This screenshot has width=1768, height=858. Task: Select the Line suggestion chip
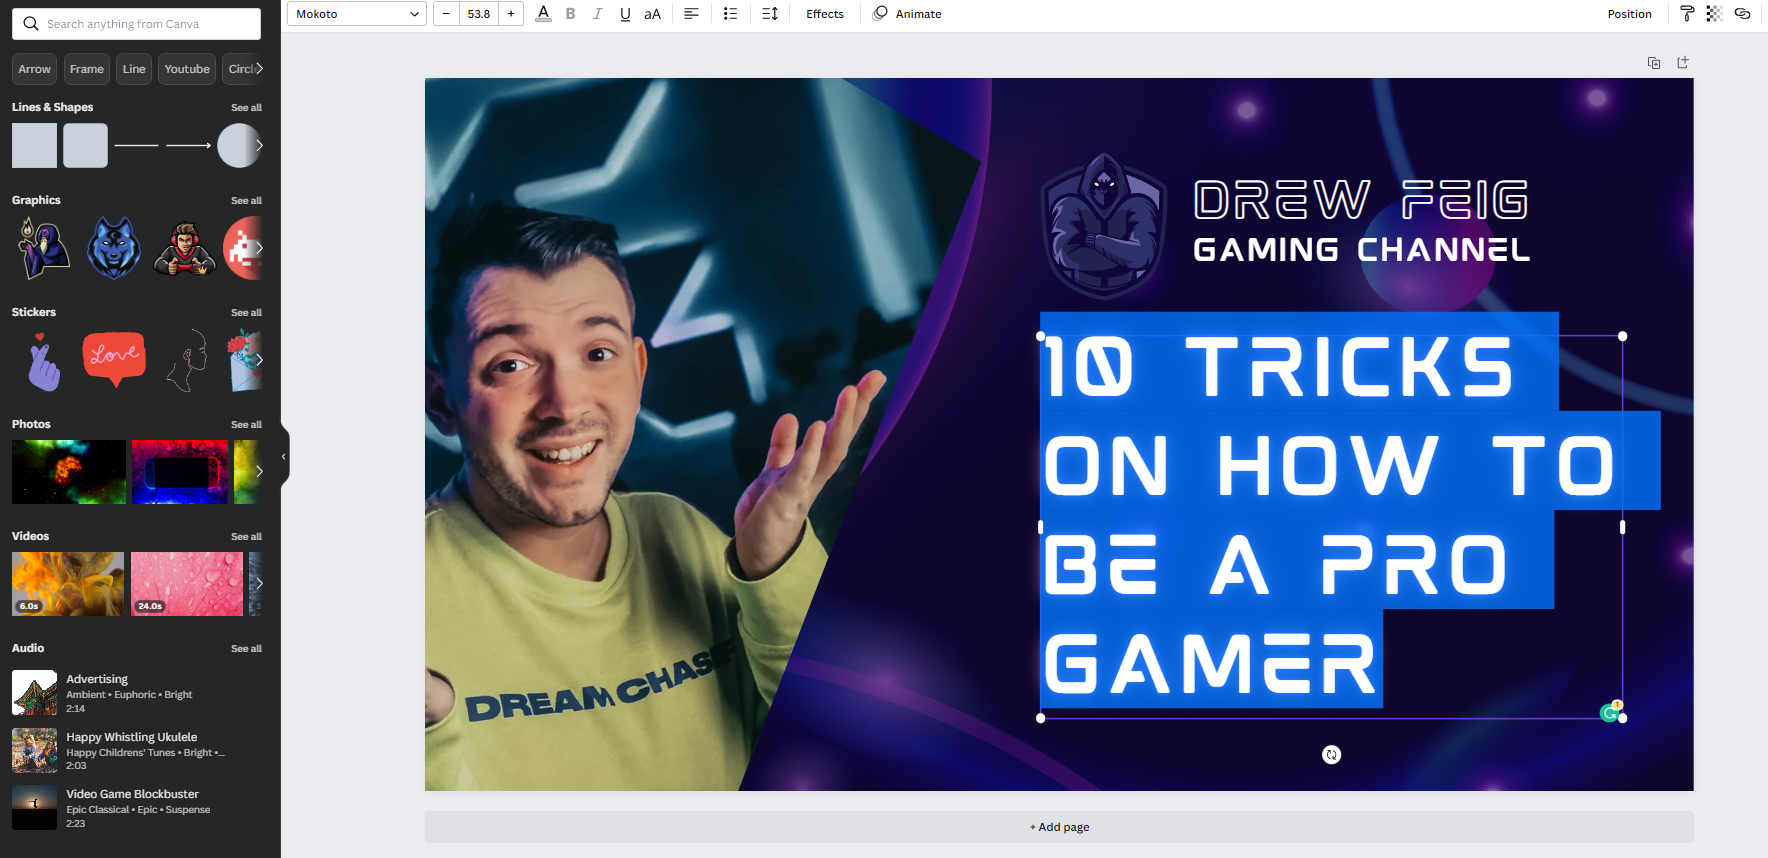tap(134, 69)
